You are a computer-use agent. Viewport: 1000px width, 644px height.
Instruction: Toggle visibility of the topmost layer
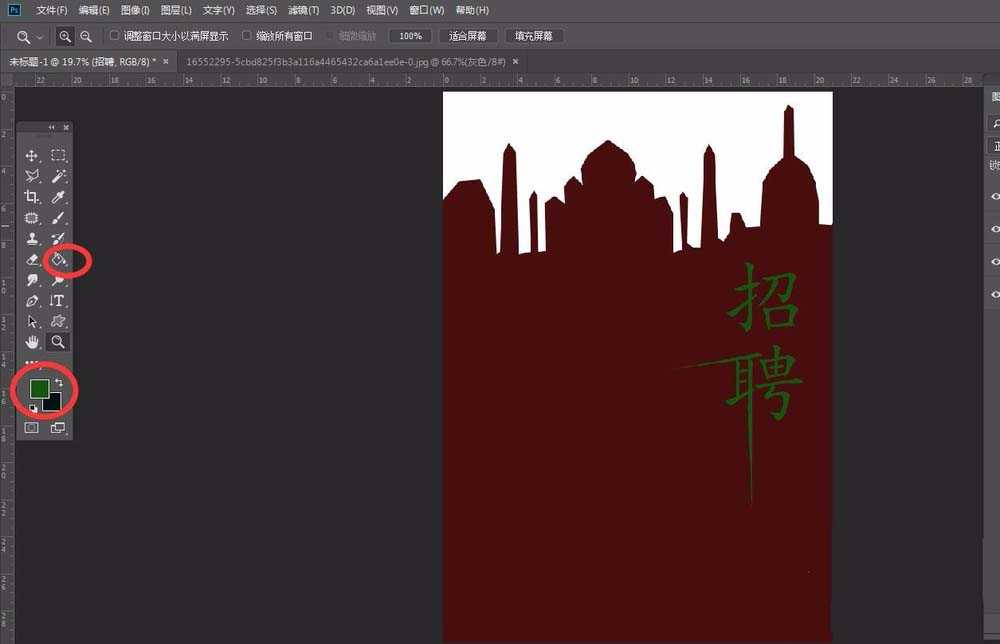[995, 197]
